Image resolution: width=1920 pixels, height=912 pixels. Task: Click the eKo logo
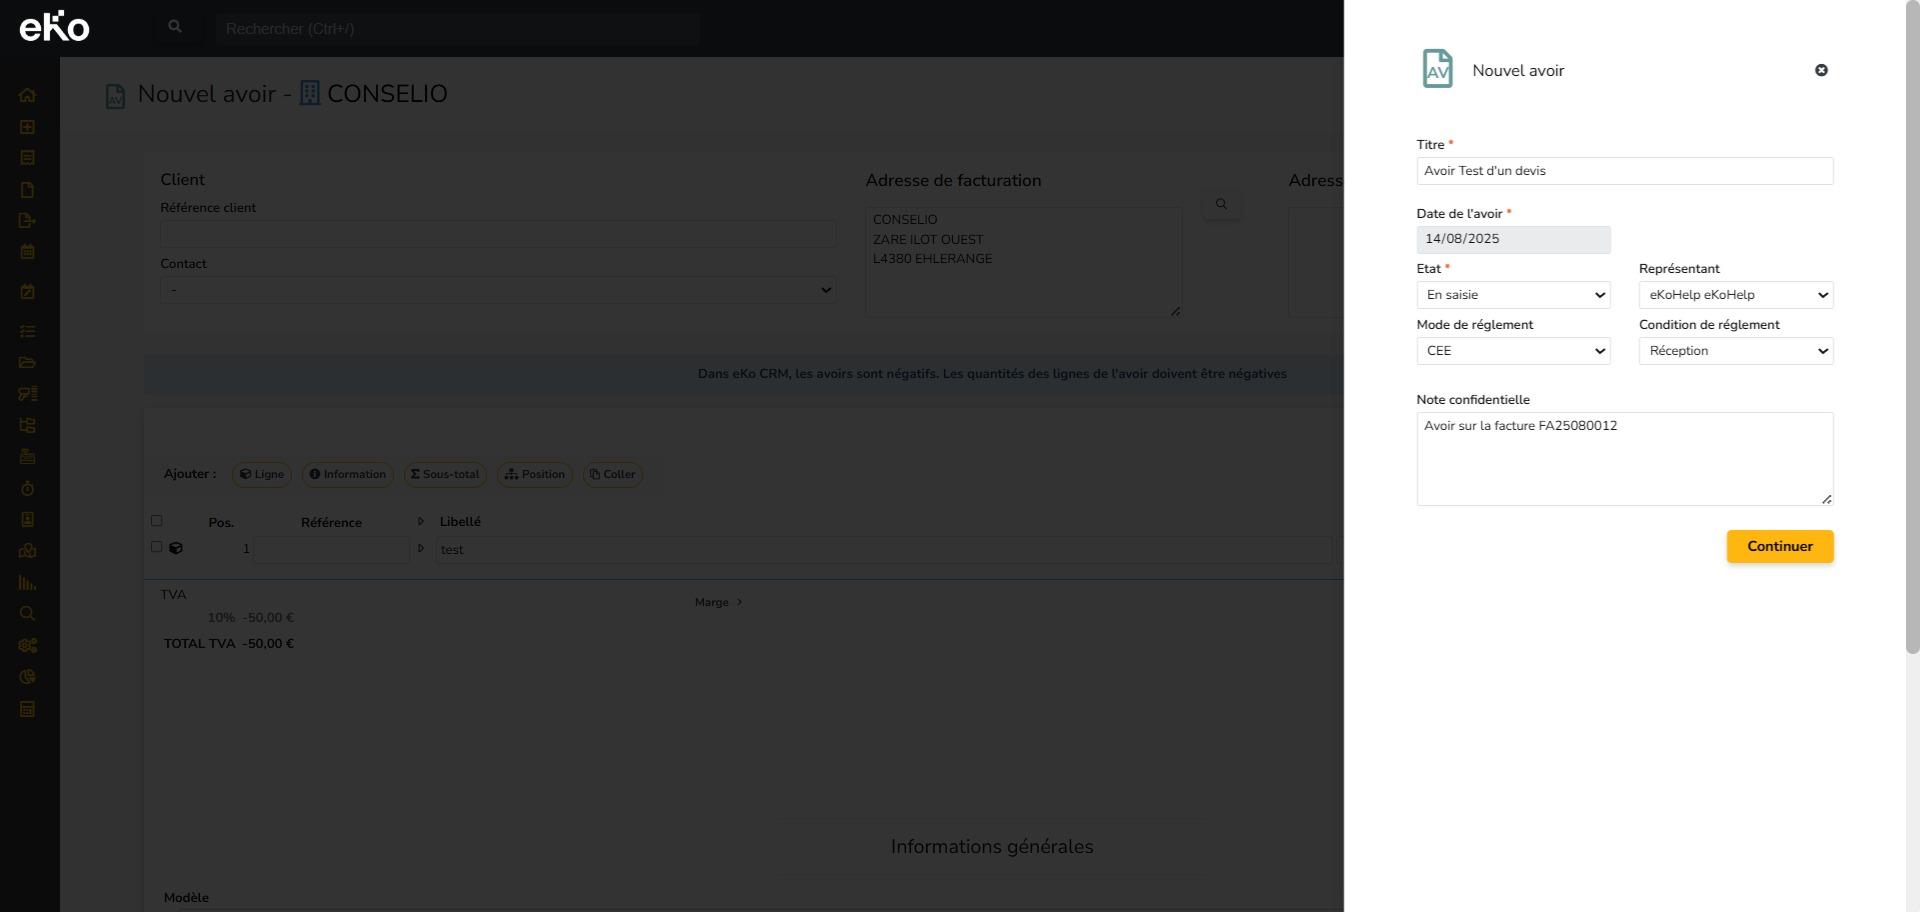pyautogui.click(x=54, y=27)
